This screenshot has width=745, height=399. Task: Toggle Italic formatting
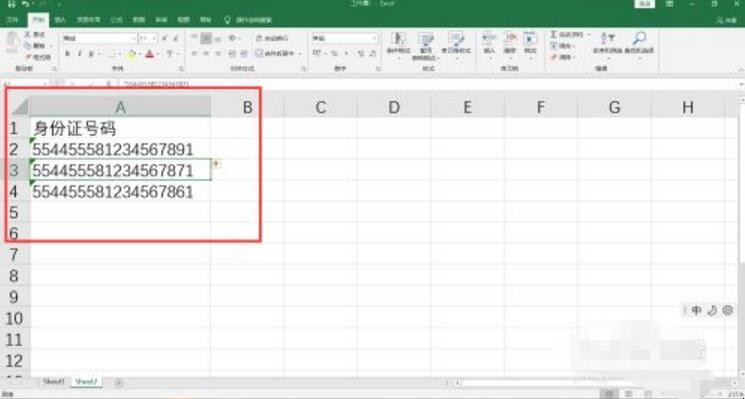[79, 54]
